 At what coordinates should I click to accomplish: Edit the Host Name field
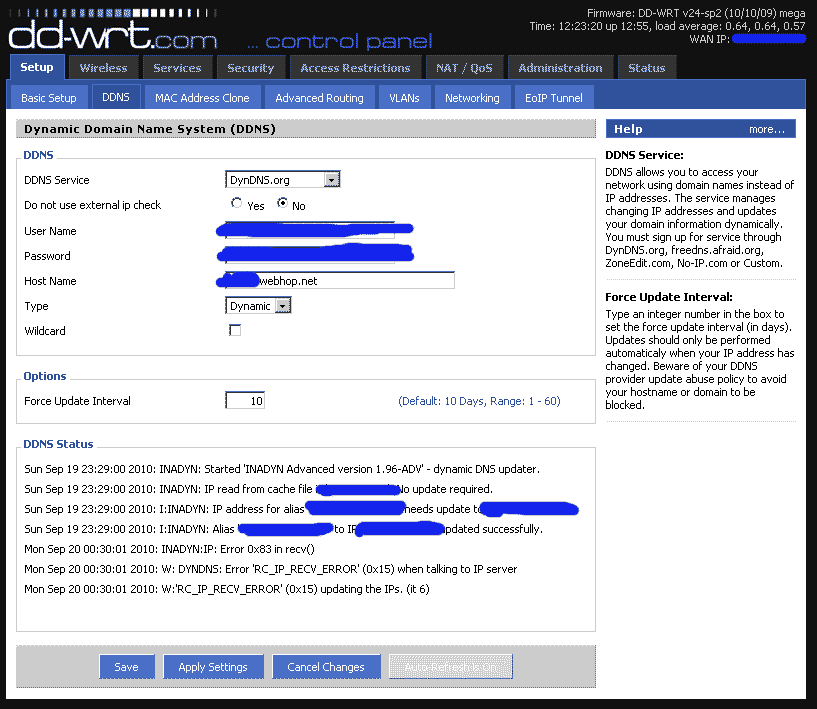340,280
